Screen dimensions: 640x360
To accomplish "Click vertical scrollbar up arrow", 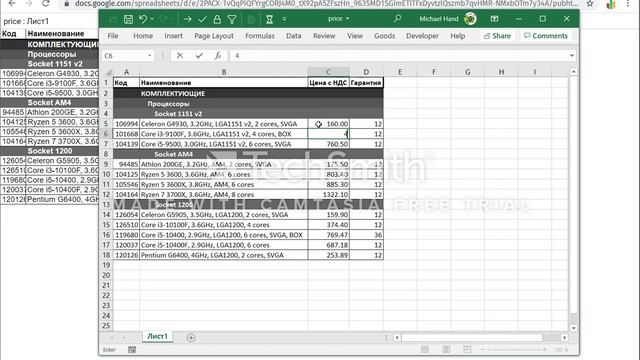I will coord(573,72).
